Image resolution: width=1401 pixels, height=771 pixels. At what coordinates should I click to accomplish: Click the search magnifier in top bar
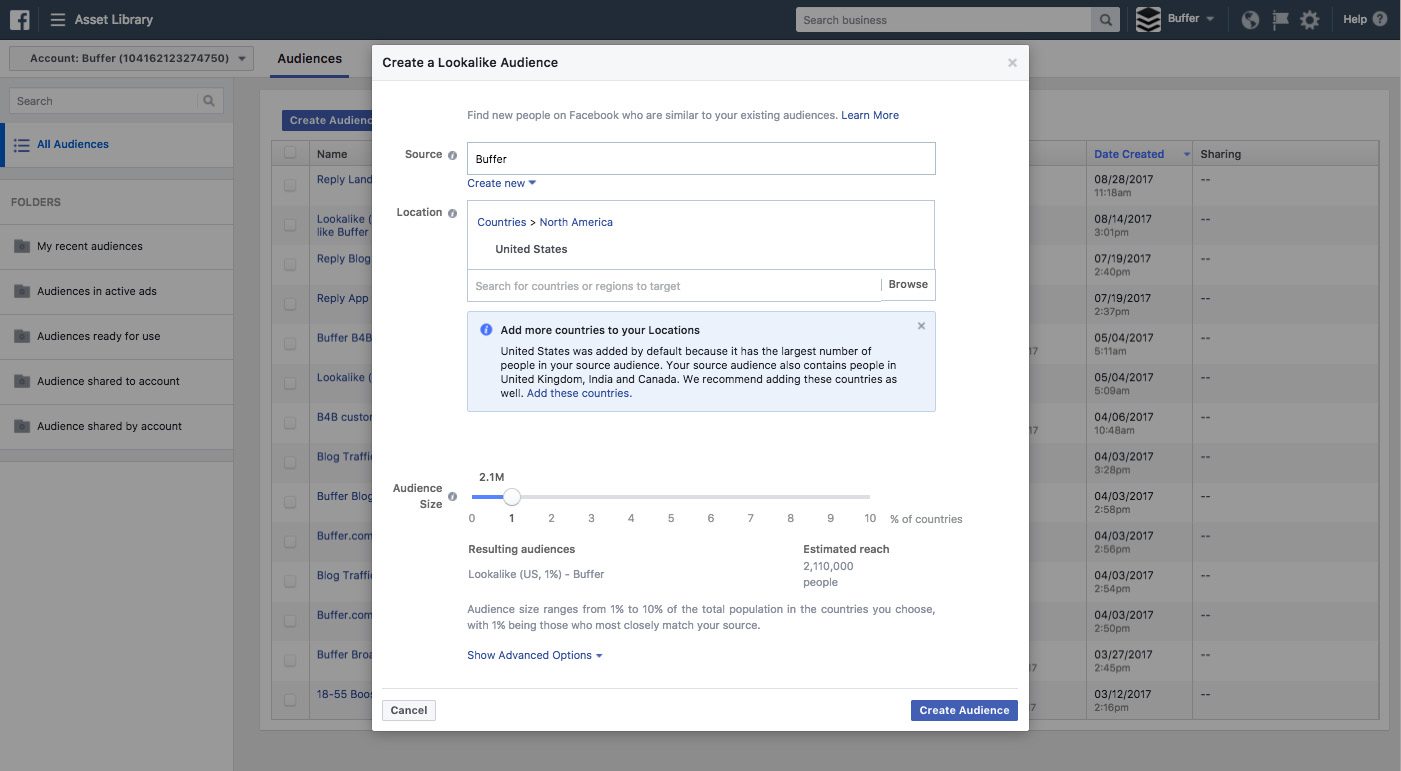[x=1105, y=20]
